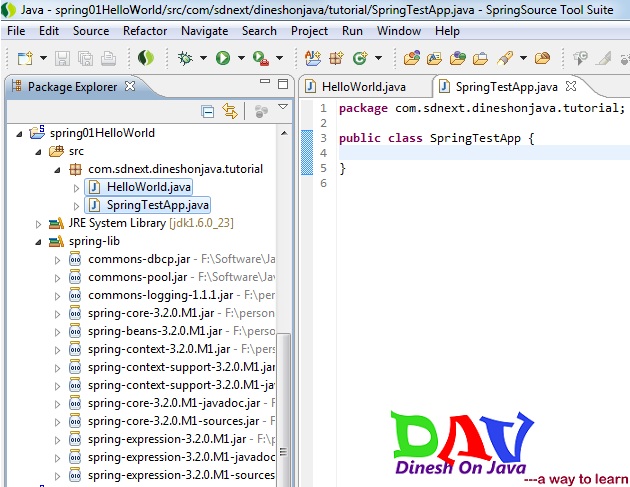Click the New Java Package icon

coord(336,59)
